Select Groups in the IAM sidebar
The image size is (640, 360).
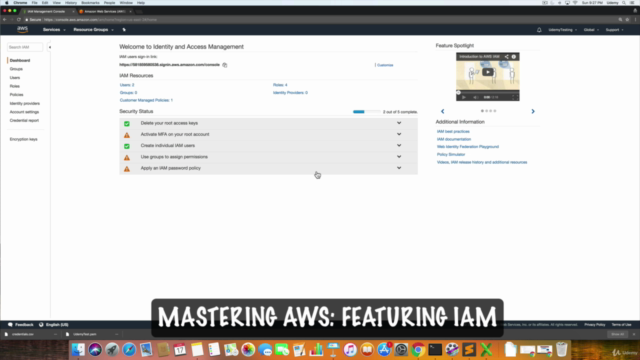(16, 69)
